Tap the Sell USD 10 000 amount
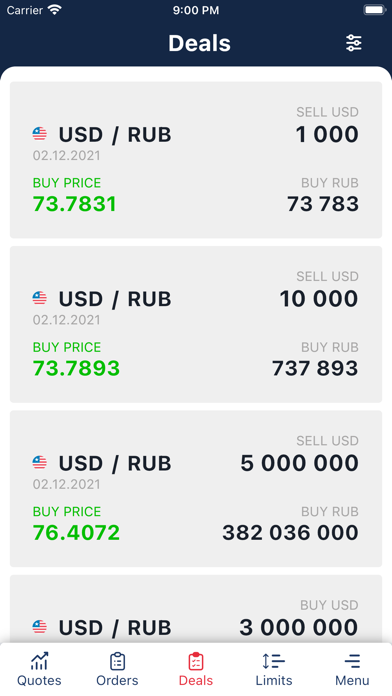The image size is (392, 696). point(319,298)
